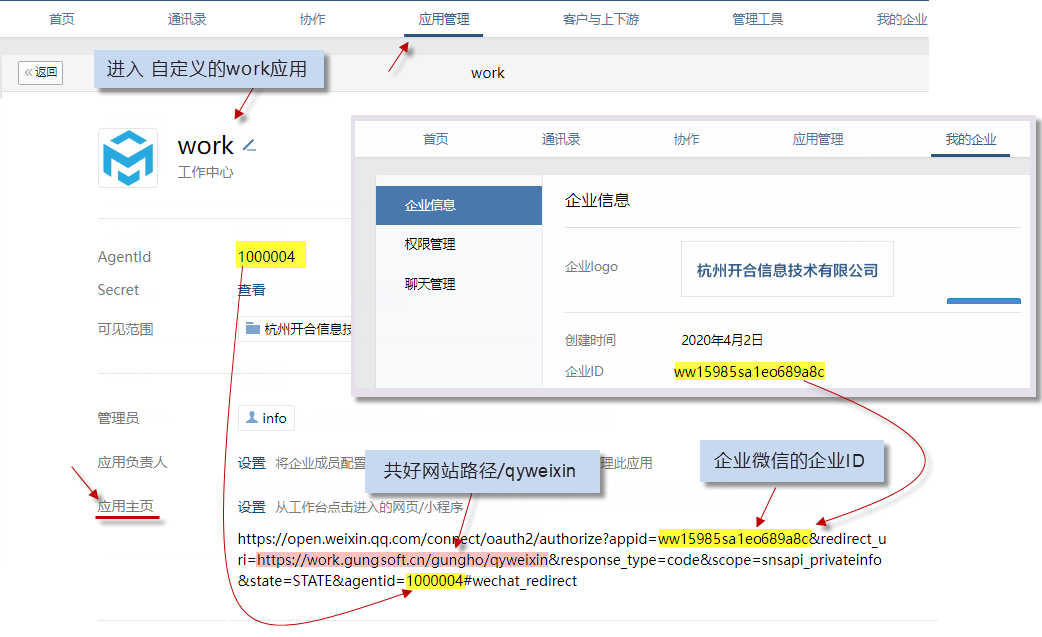Viewport: 1042px width, 637px height.
Task: Open 应用管理 tab in the outer top navigation
Action: pyautogui.click(x=443, y=19)
